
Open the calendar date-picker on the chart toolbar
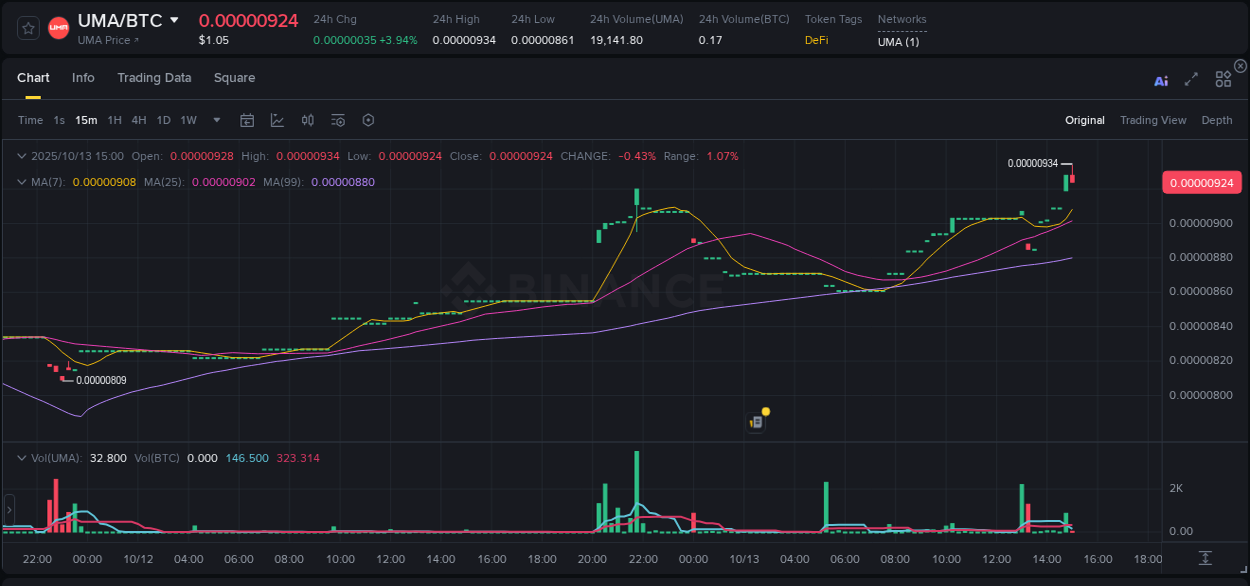[x=247, y=120]
